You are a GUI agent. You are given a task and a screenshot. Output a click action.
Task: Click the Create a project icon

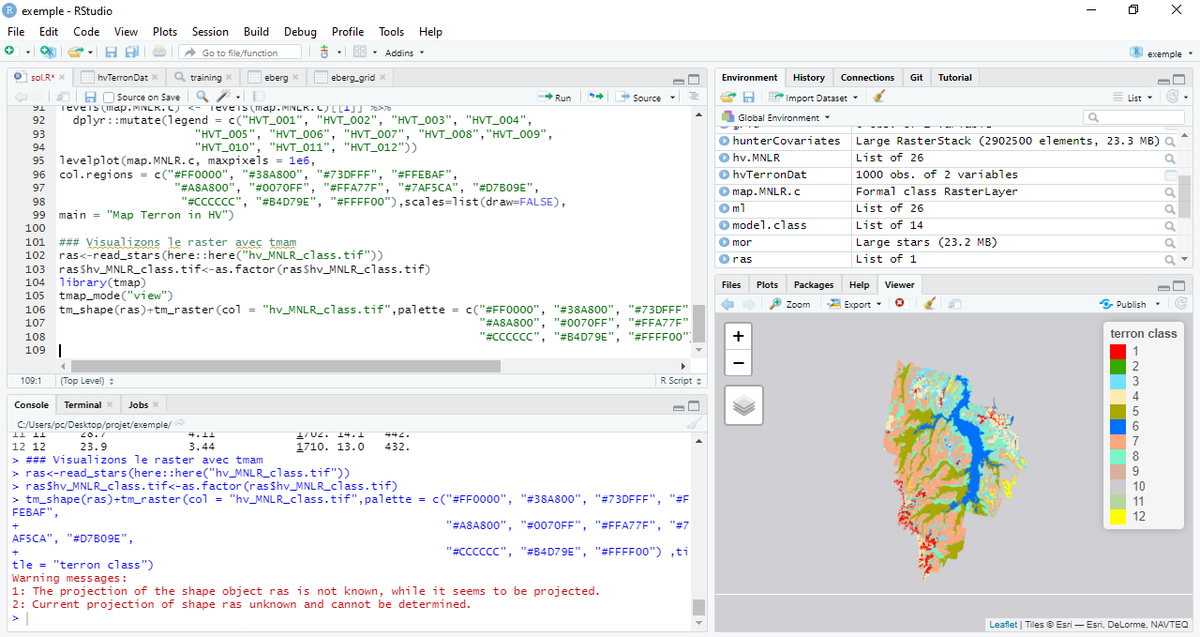(x=47, y=52)
